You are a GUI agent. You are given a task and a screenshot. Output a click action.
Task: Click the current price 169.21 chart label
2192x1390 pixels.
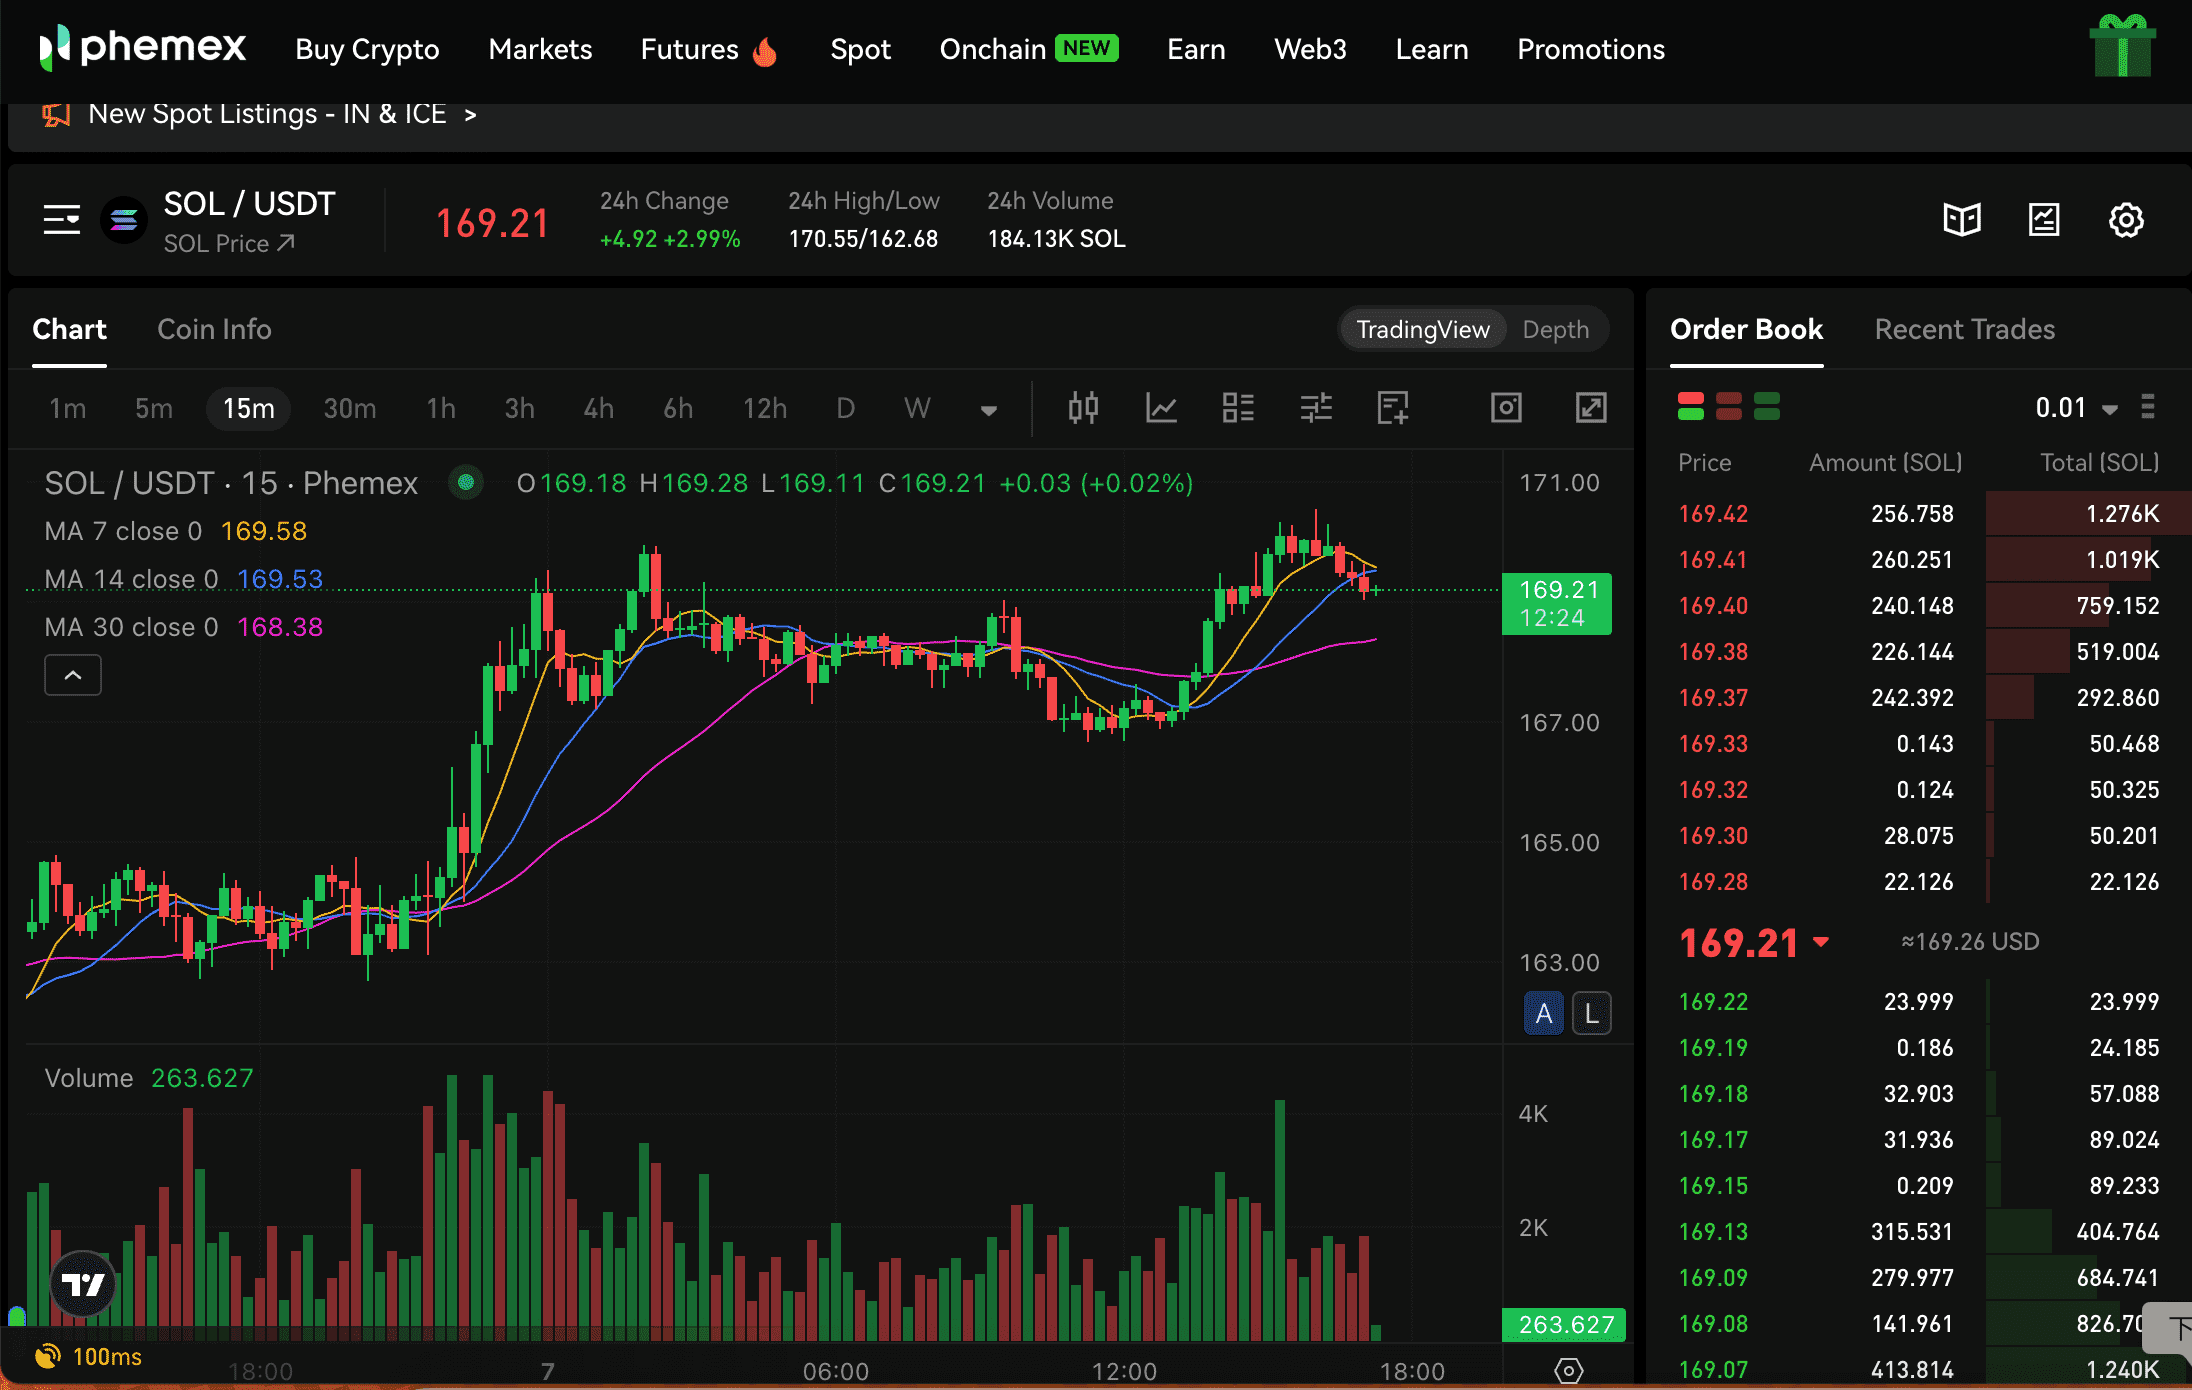(1557, 603)
